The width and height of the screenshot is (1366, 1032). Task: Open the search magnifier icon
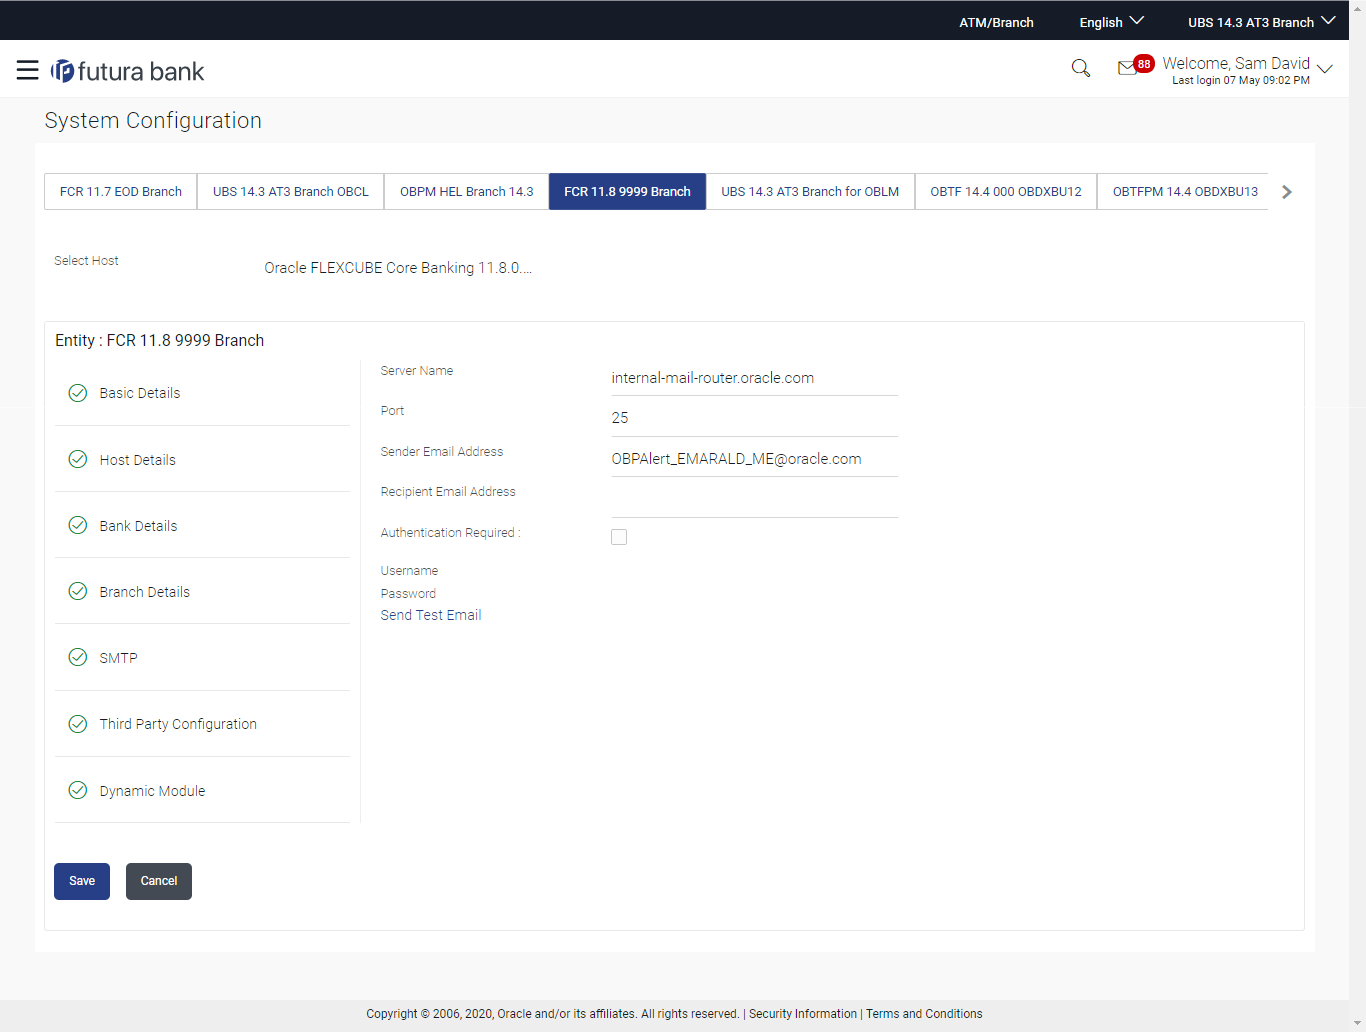coord(1081,68)
